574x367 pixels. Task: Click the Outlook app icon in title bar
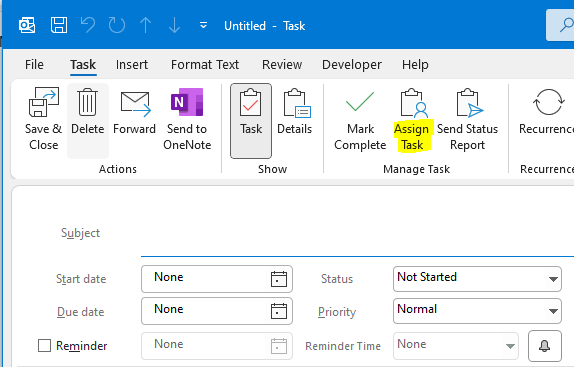(x=27, y=26)
